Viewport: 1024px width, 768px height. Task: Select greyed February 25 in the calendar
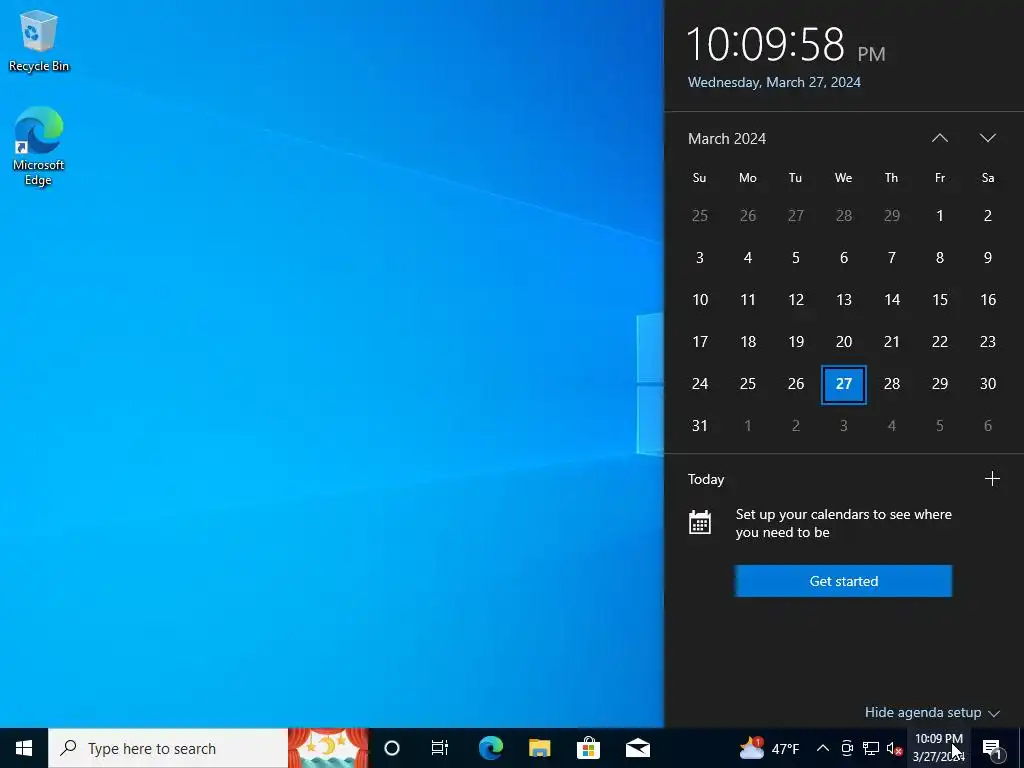[699, 216]
